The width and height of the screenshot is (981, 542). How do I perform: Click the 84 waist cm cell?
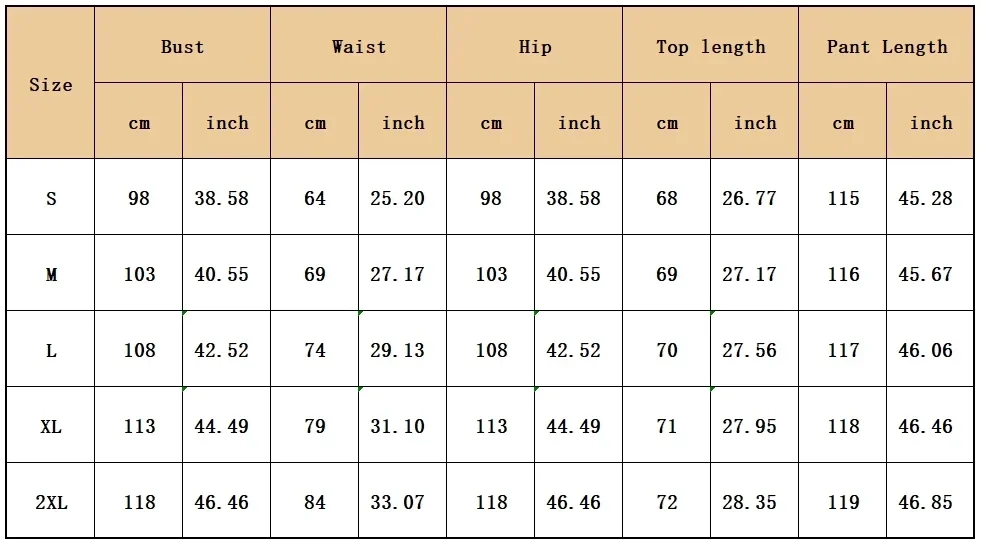[315, 501]
